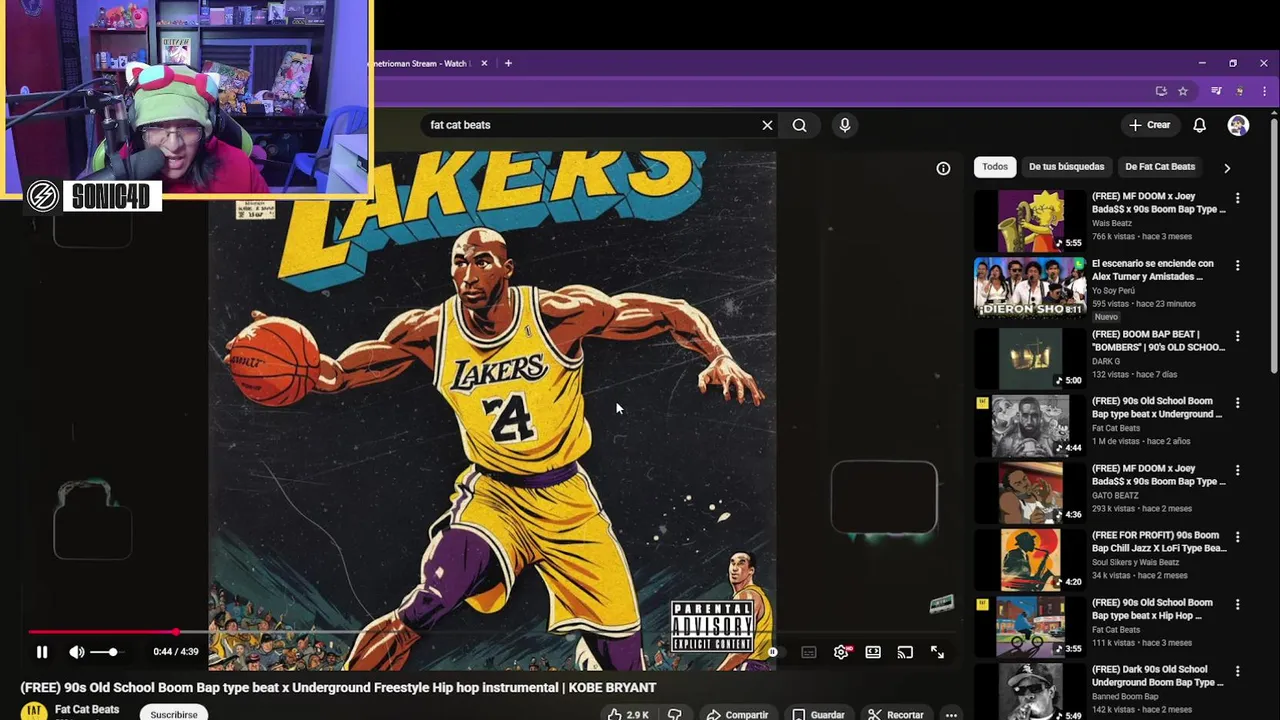Bookmark this page with star icon

coord(1183,91)
